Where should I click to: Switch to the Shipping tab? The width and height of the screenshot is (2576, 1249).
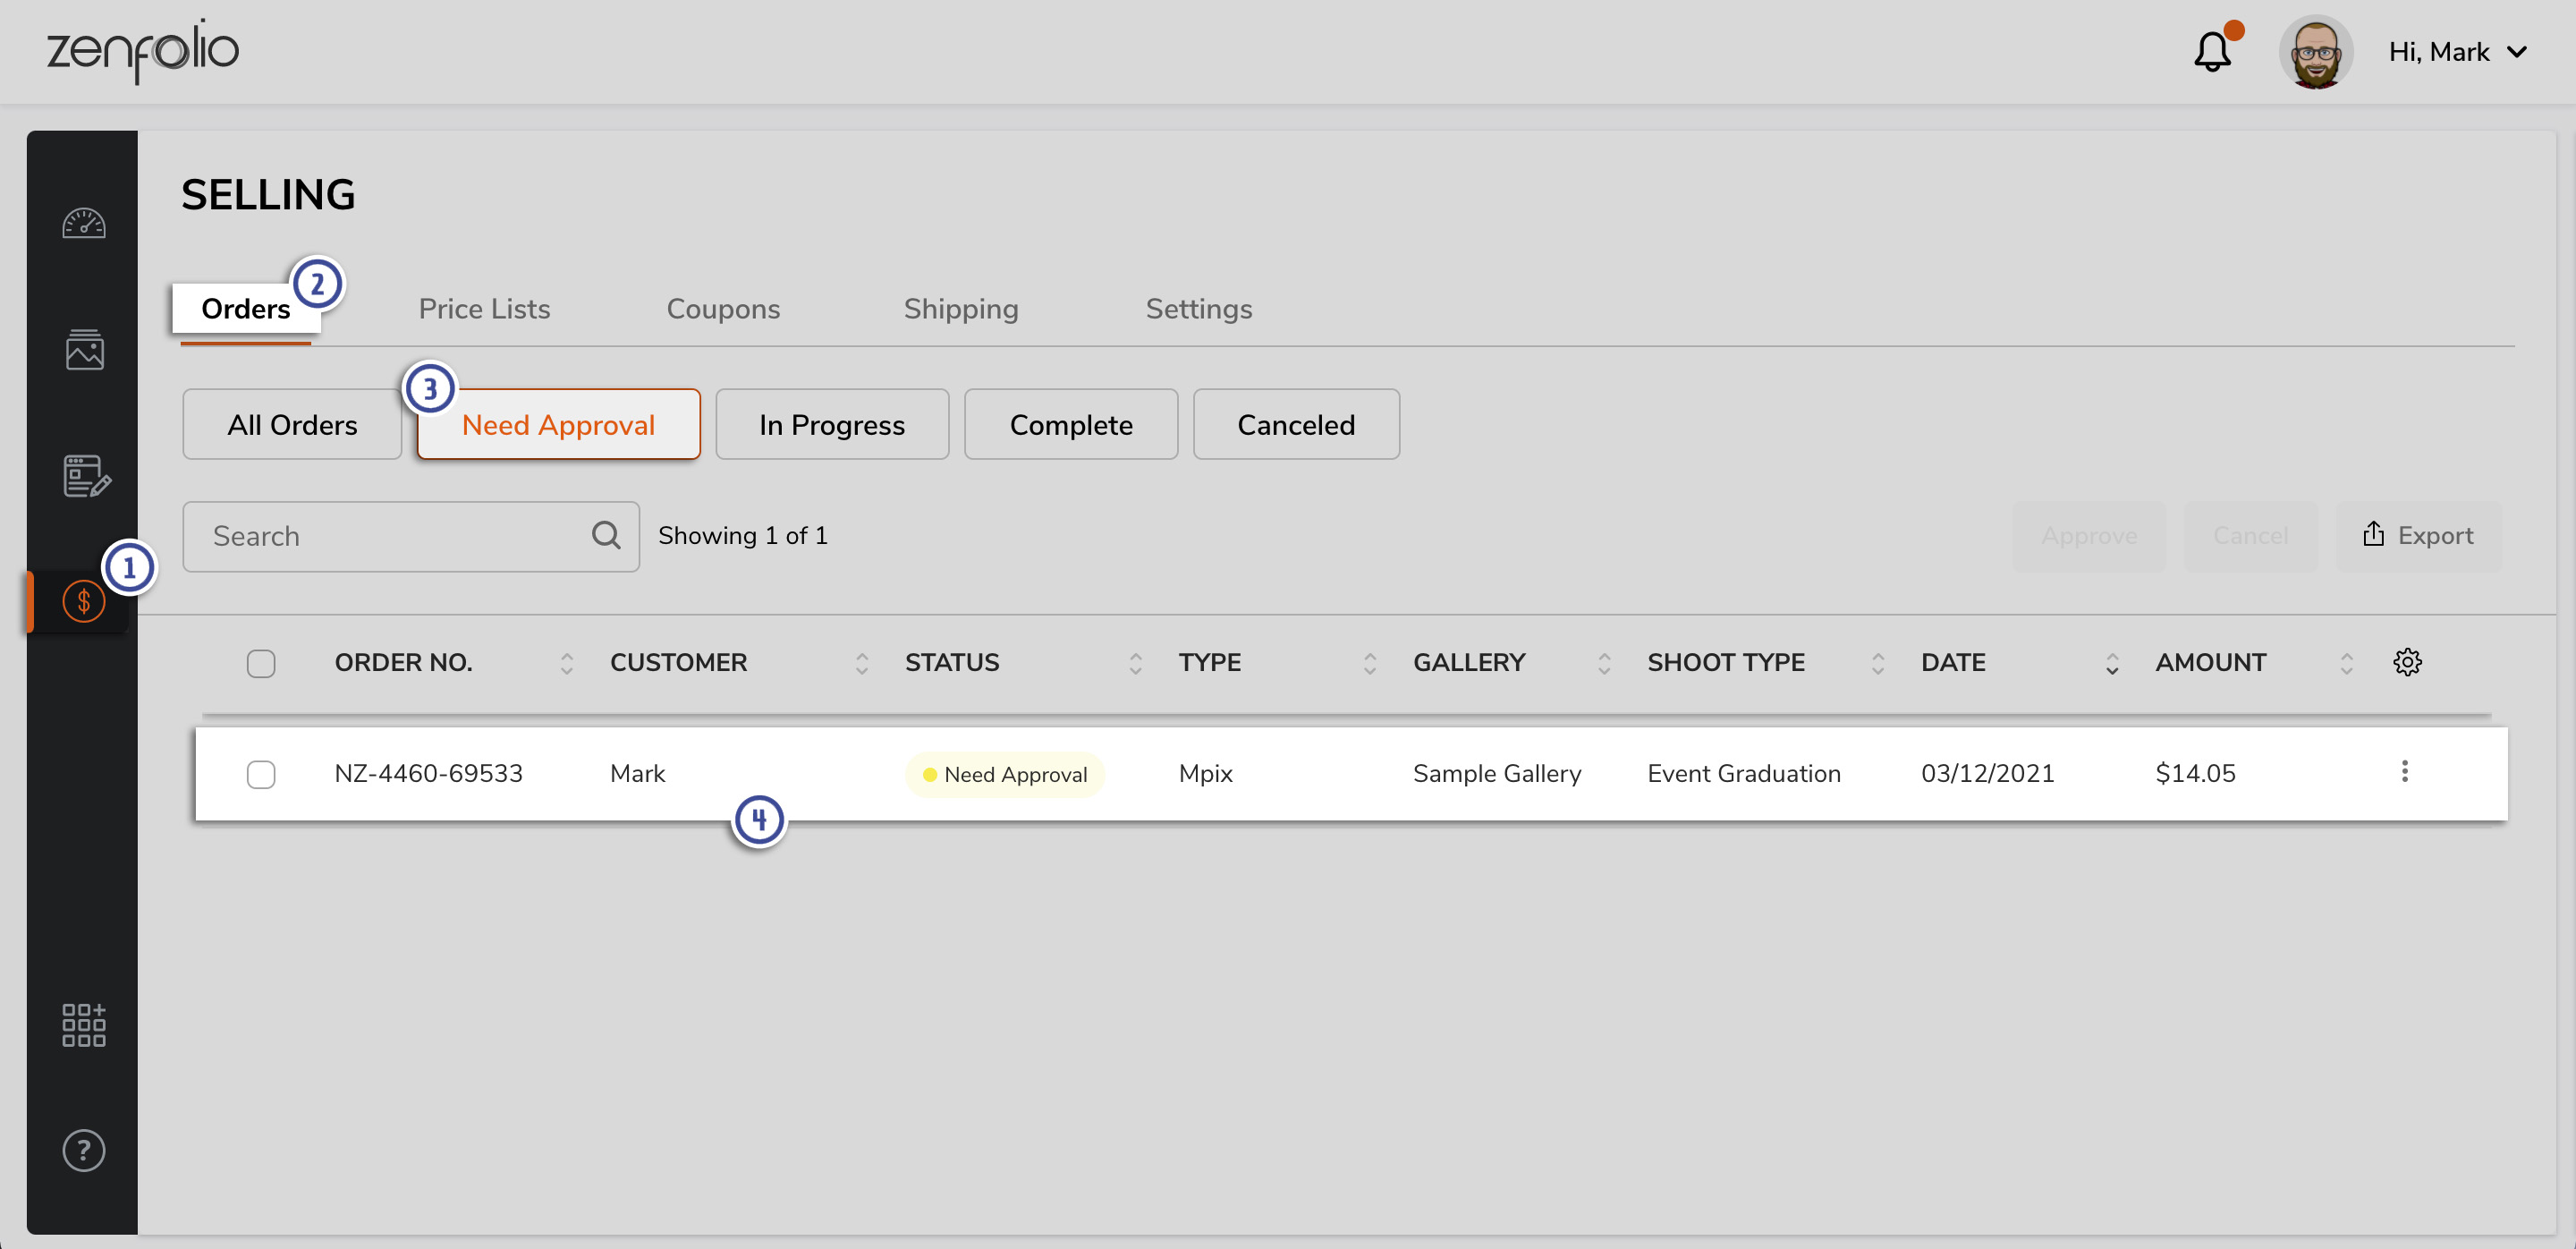coord(961,309)
